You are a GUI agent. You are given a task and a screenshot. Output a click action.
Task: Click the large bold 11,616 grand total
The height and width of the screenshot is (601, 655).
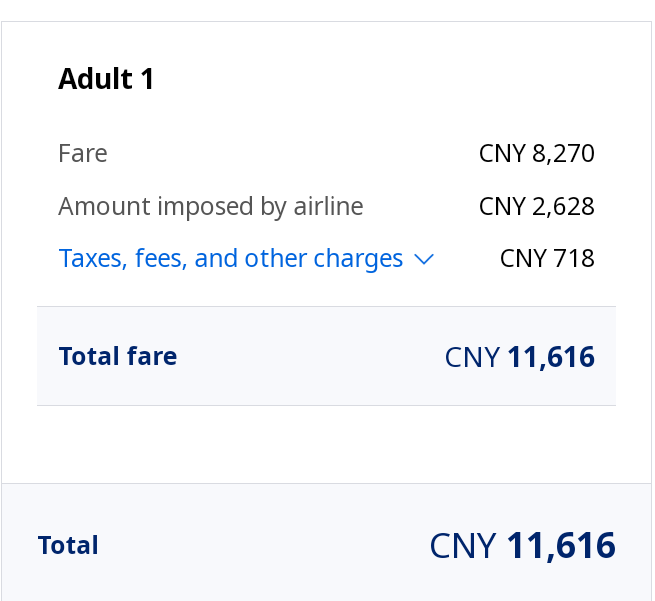561,546
